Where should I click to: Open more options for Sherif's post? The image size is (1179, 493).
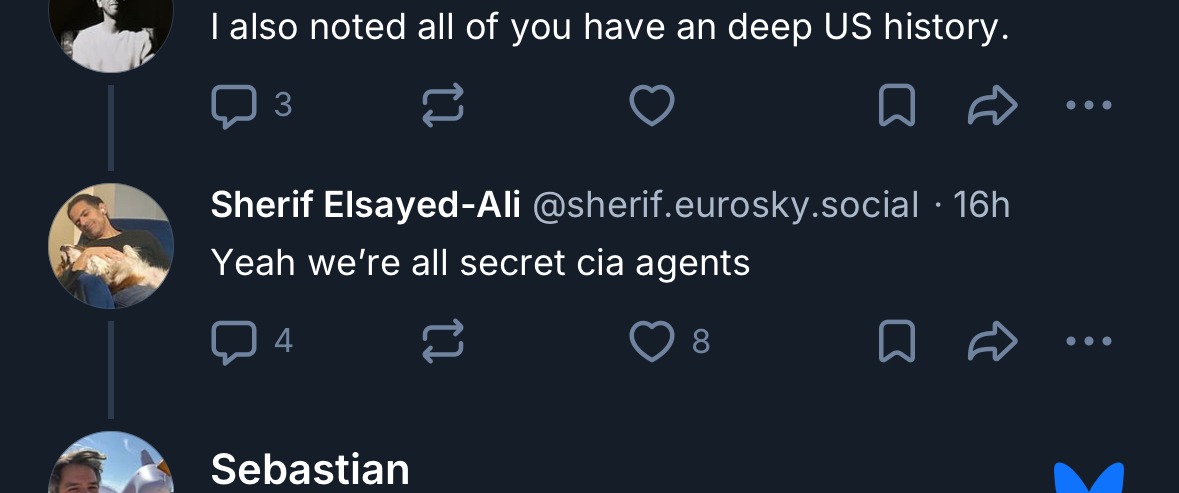point(1089,342)
